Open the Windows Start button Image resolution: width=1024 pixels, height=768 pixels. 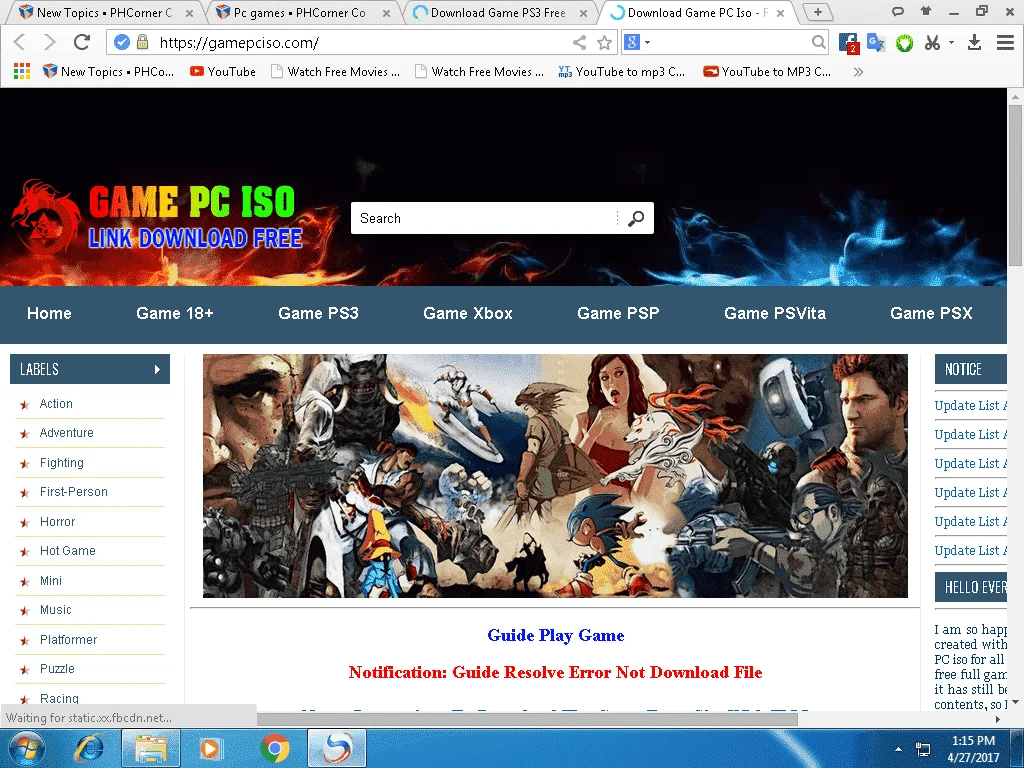pyautogui.click(x=25, y=748)
